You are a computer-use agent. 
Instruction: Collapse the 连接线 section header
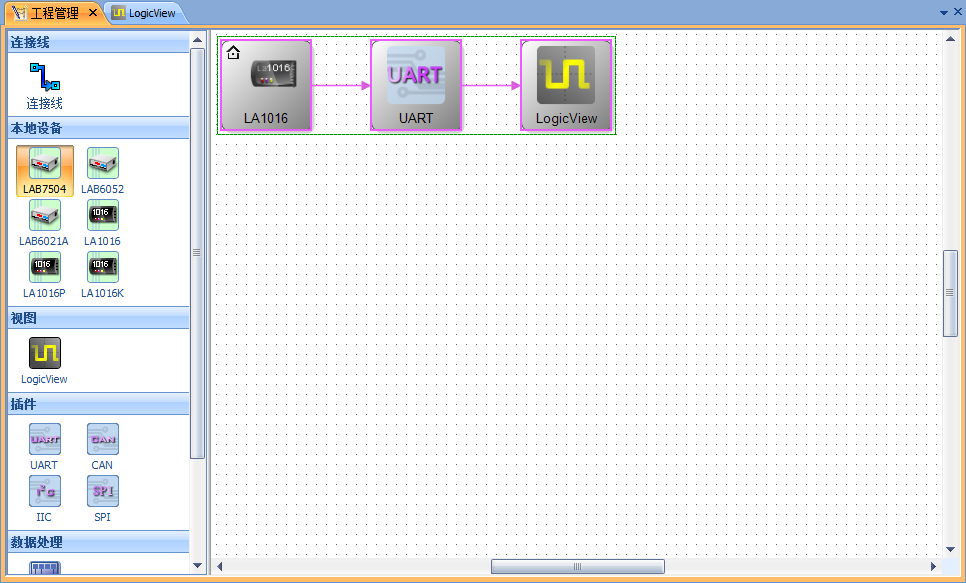tap(99, 42)
